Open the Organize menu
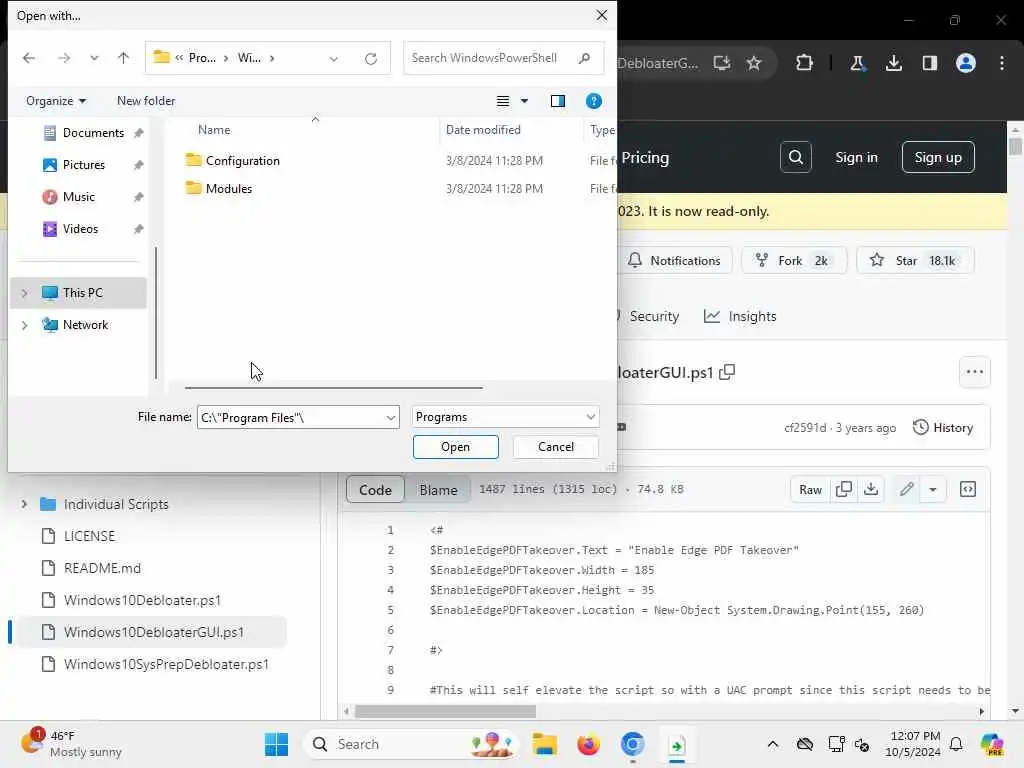1024x768 pixels. (x=56, y=101)
